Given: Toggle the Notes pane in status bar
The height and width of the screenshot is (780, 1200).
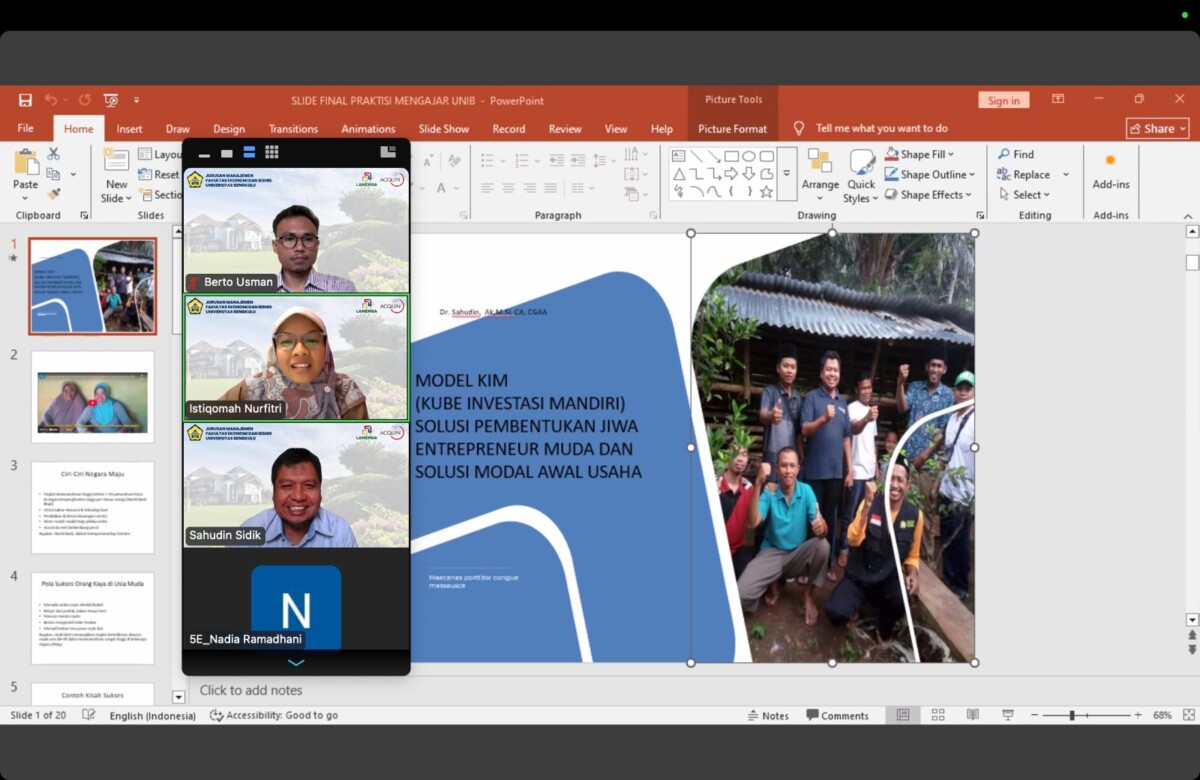Looking at the screenshot, I should point(768,715).
